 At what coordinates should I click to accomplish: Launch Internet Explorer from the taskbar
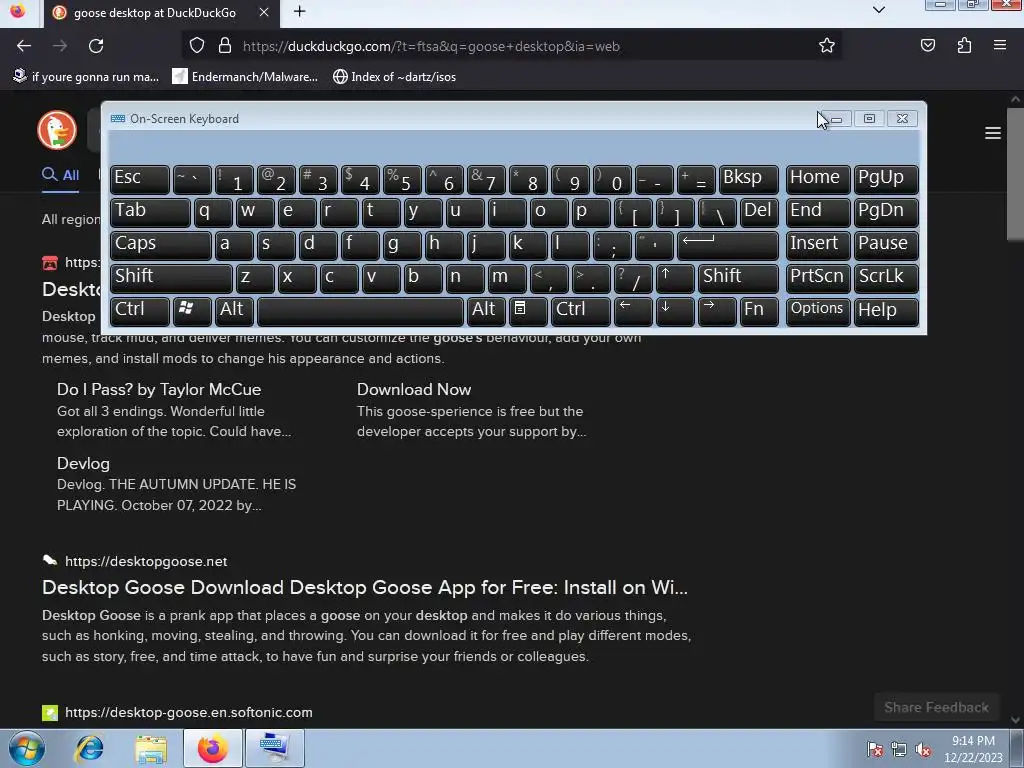[x=89, y=748]
